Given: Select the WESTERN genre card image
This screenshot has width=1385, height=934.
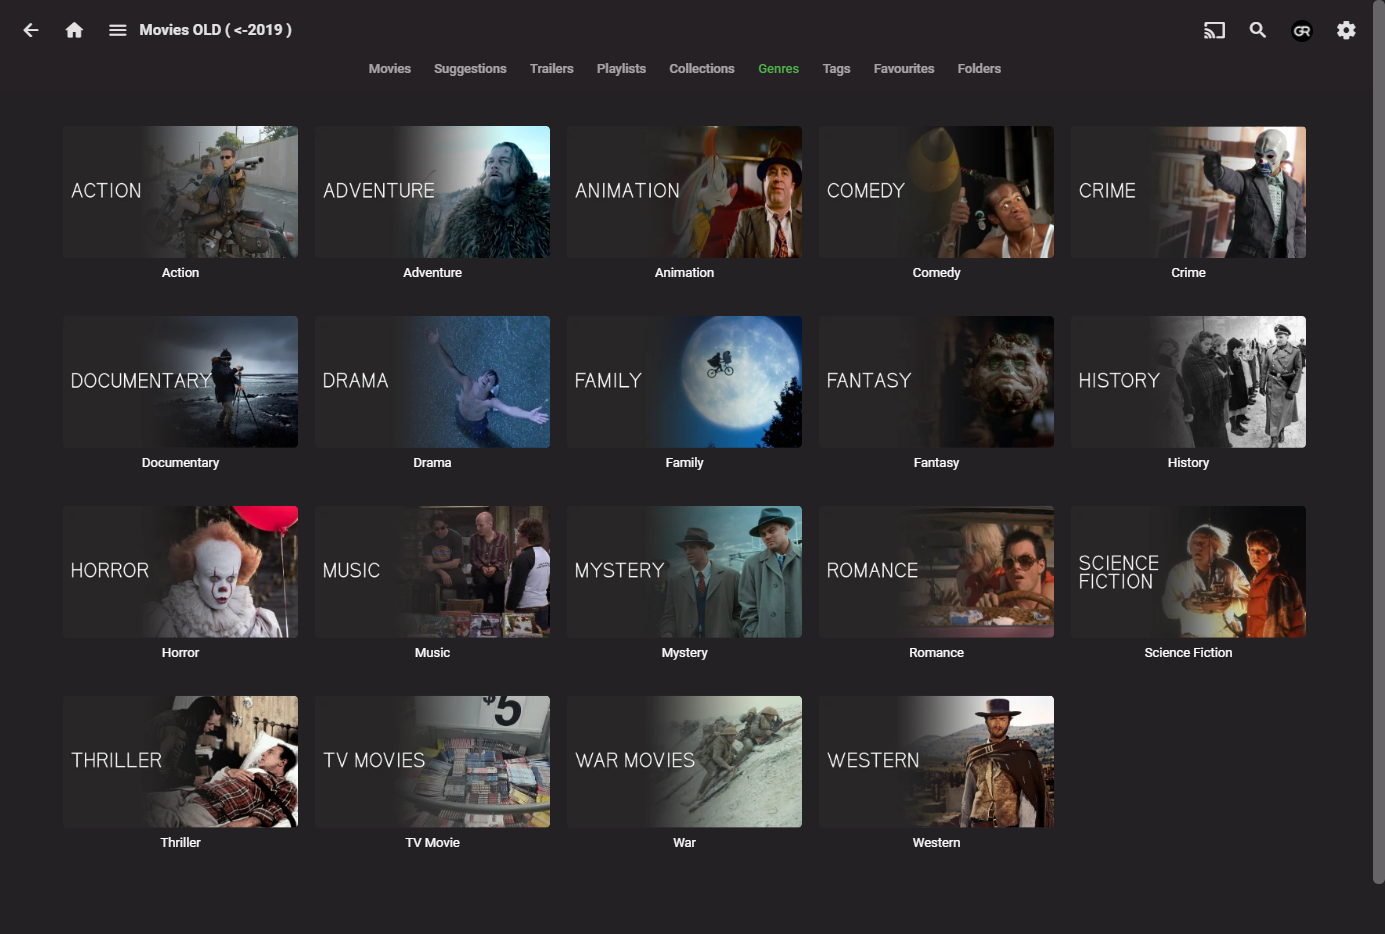Looking at the screenshot, I should [936, 762].
